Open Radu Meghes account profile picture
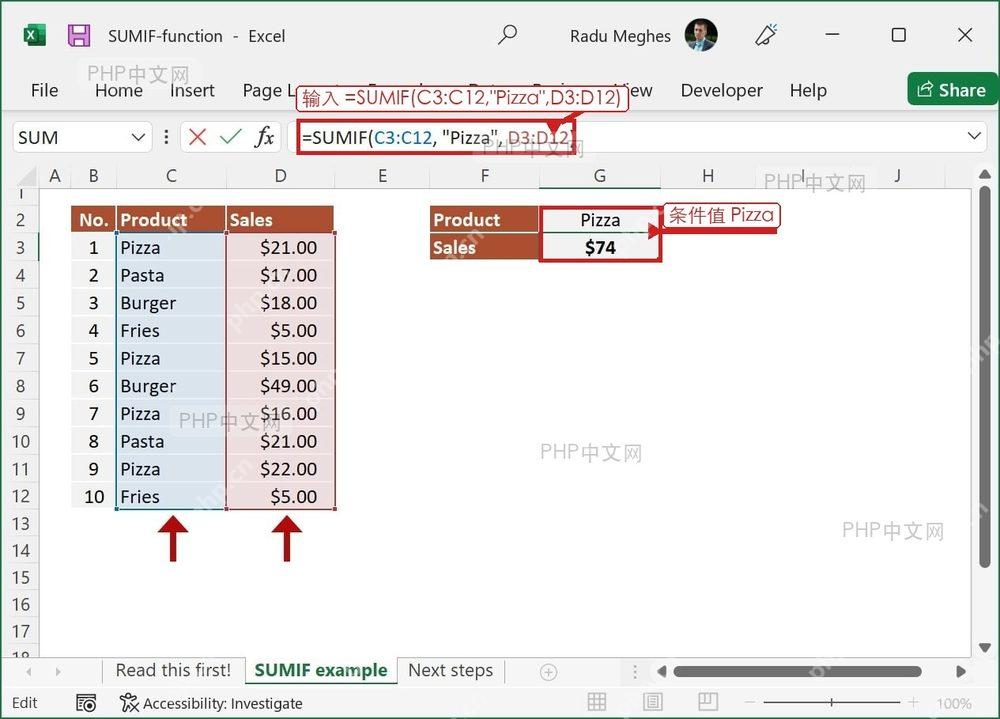Screen dimensions: 1000x719 [701, 34]
